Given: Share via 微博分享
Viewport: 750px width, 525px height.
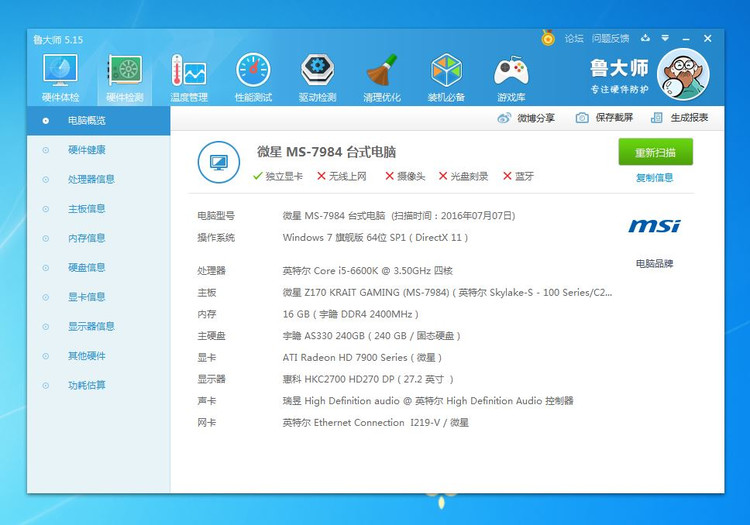Looking at the screenshot, I should (x=526, y=118).
